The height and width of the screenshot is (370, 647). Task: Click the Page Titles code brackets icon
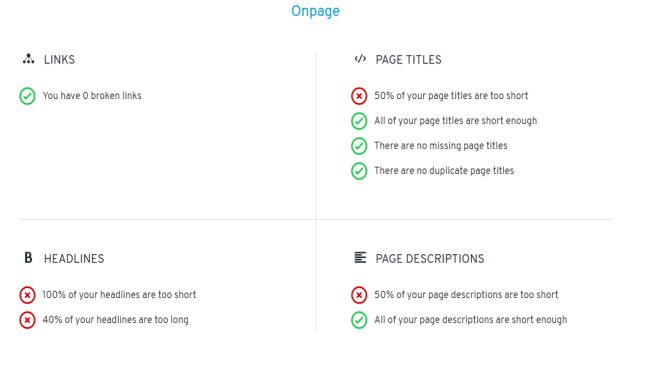360,59
